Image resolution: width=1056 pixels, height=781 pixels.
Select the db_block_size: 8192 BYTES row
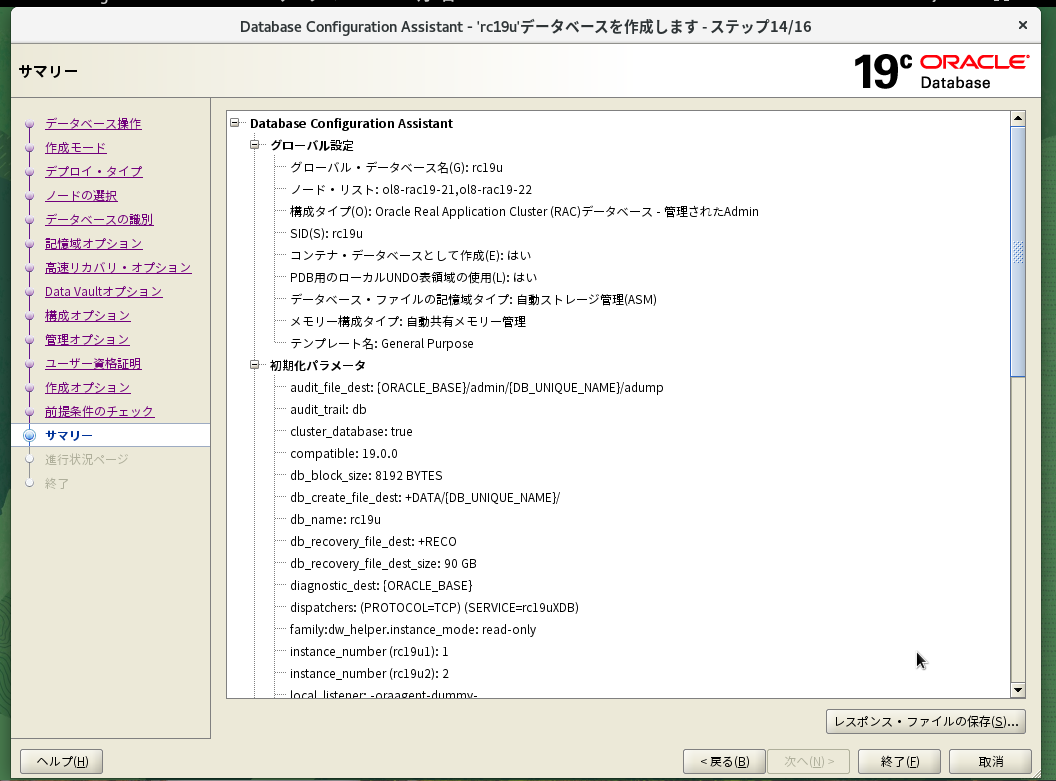(366, 475)
